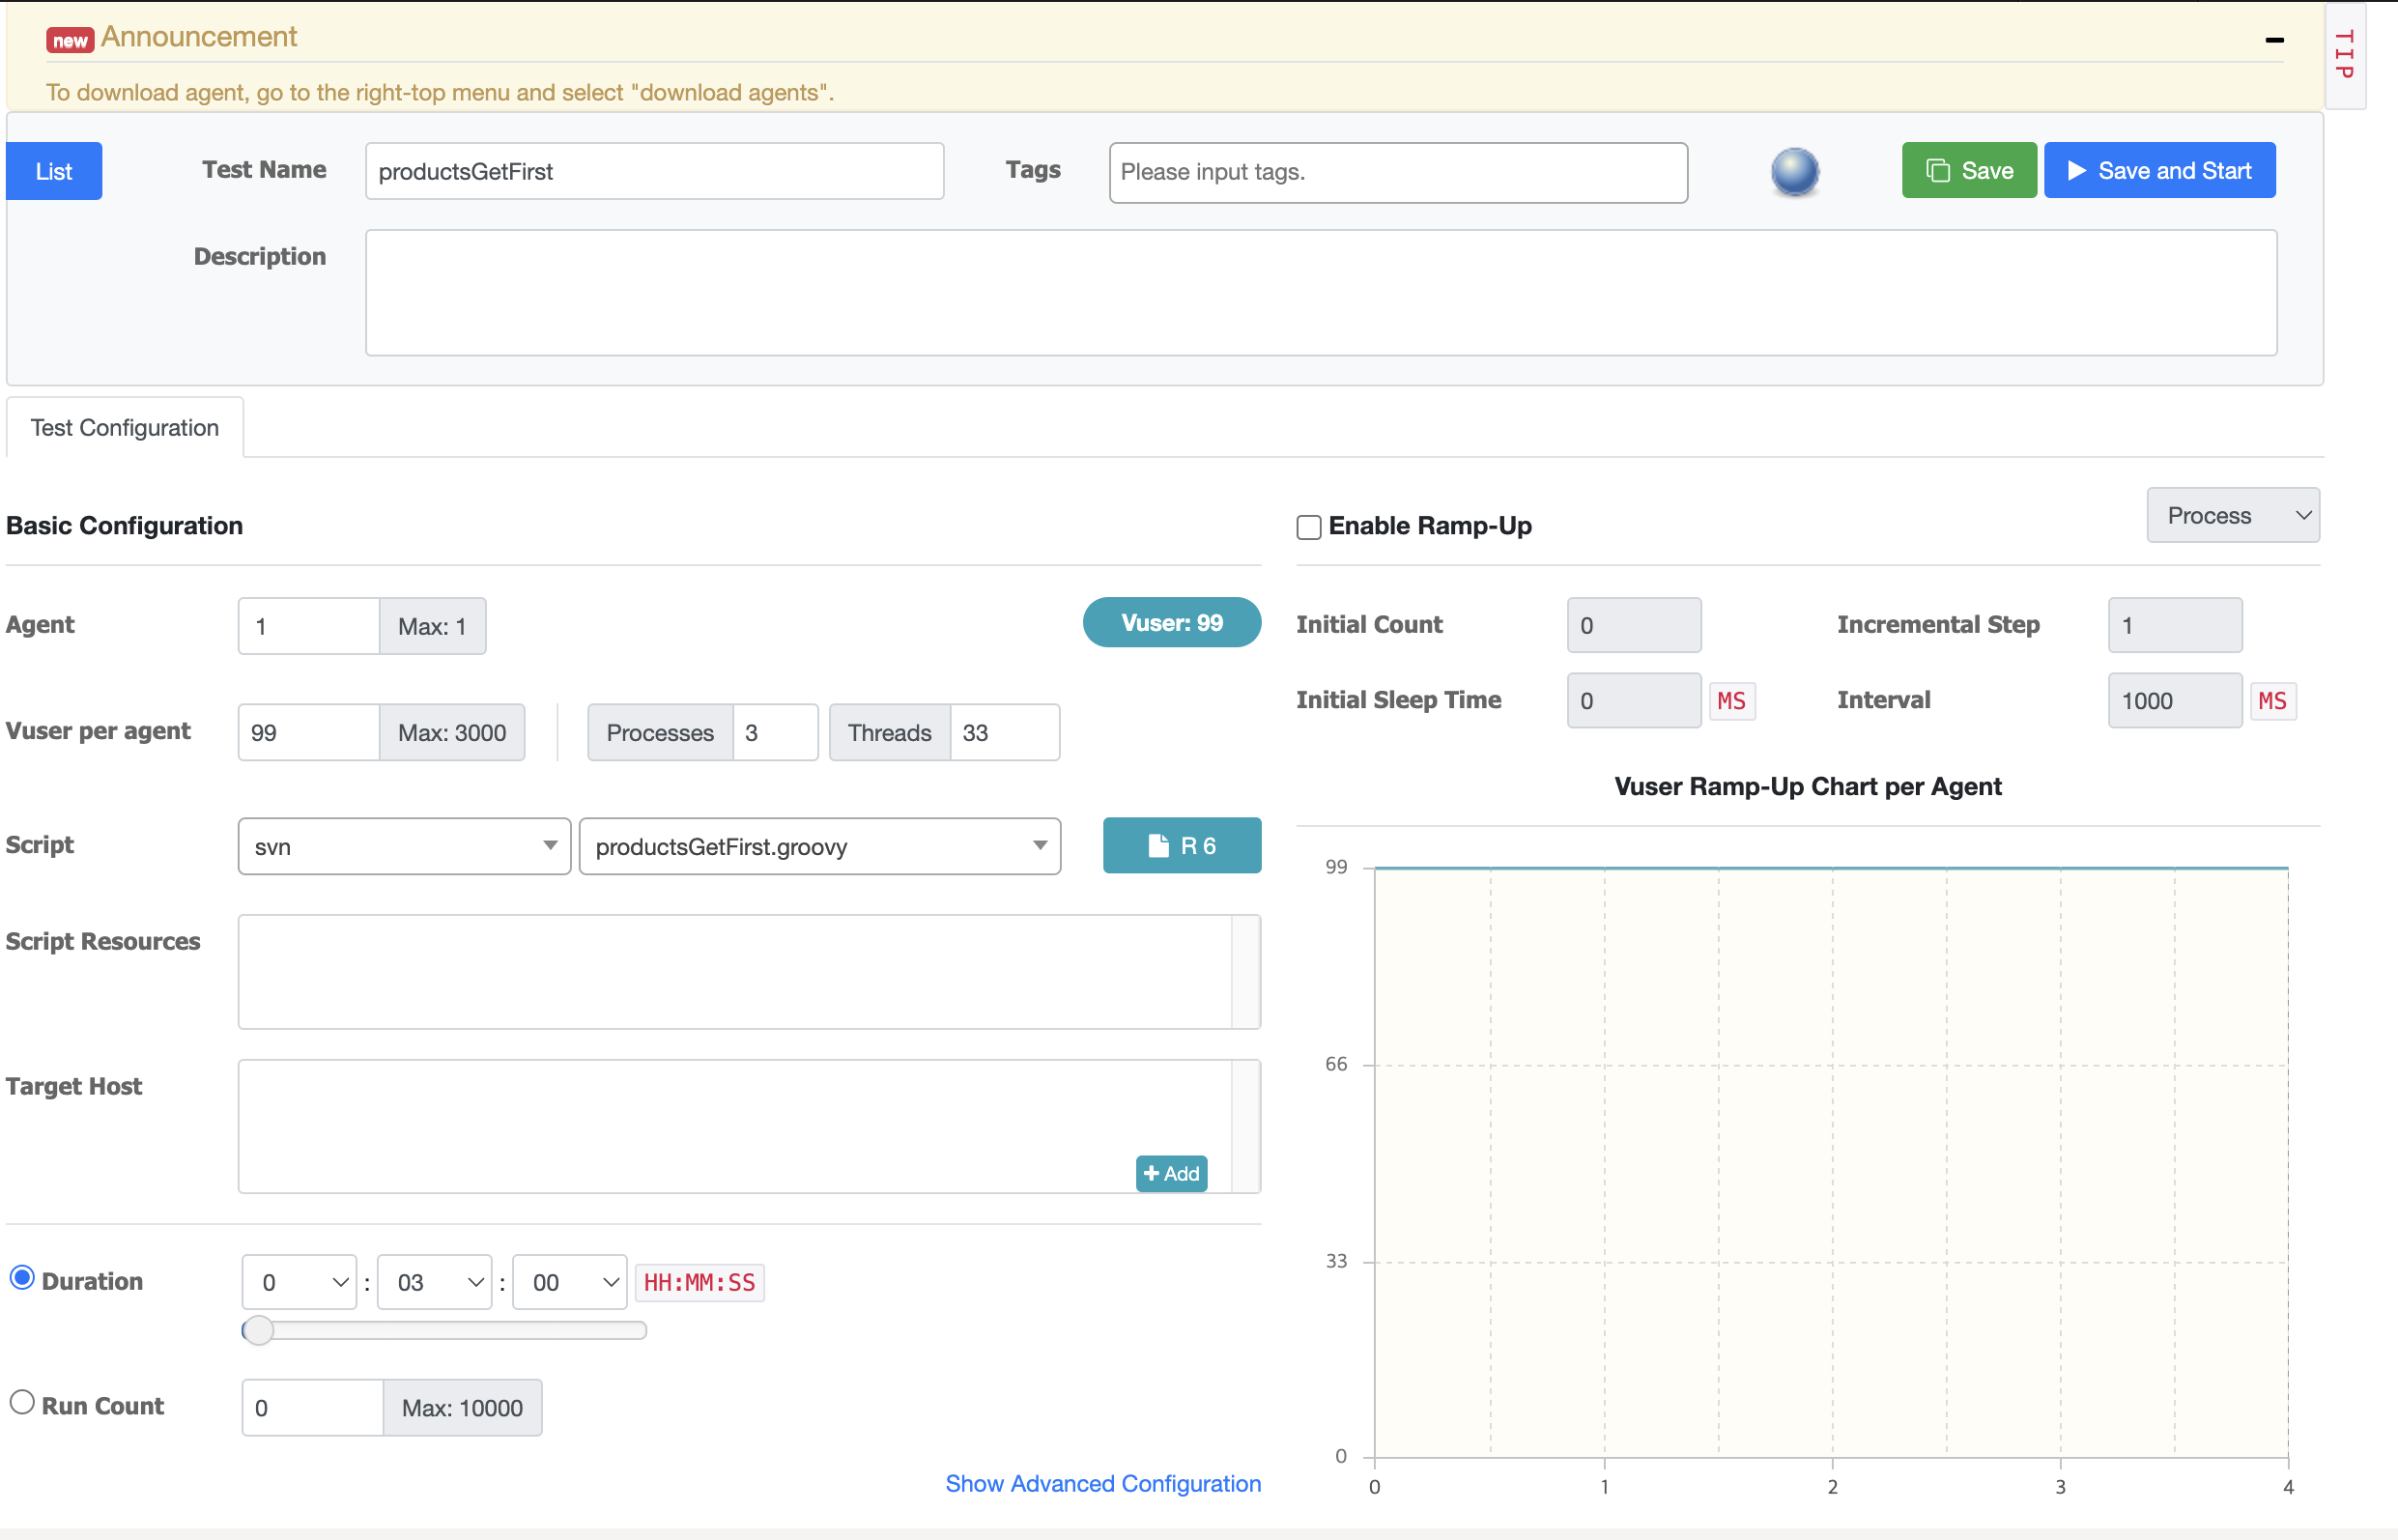This screenshot has height=1540, width=2398.
Task: Click the Add target host button
Action: pos(1171,1174)
